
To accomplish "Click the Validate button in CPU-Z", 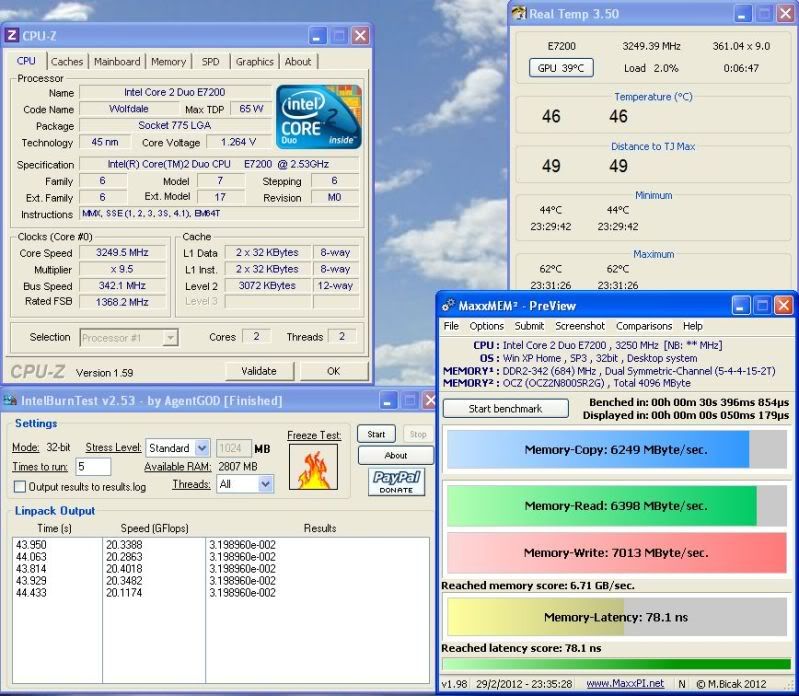I will [259, 371].
